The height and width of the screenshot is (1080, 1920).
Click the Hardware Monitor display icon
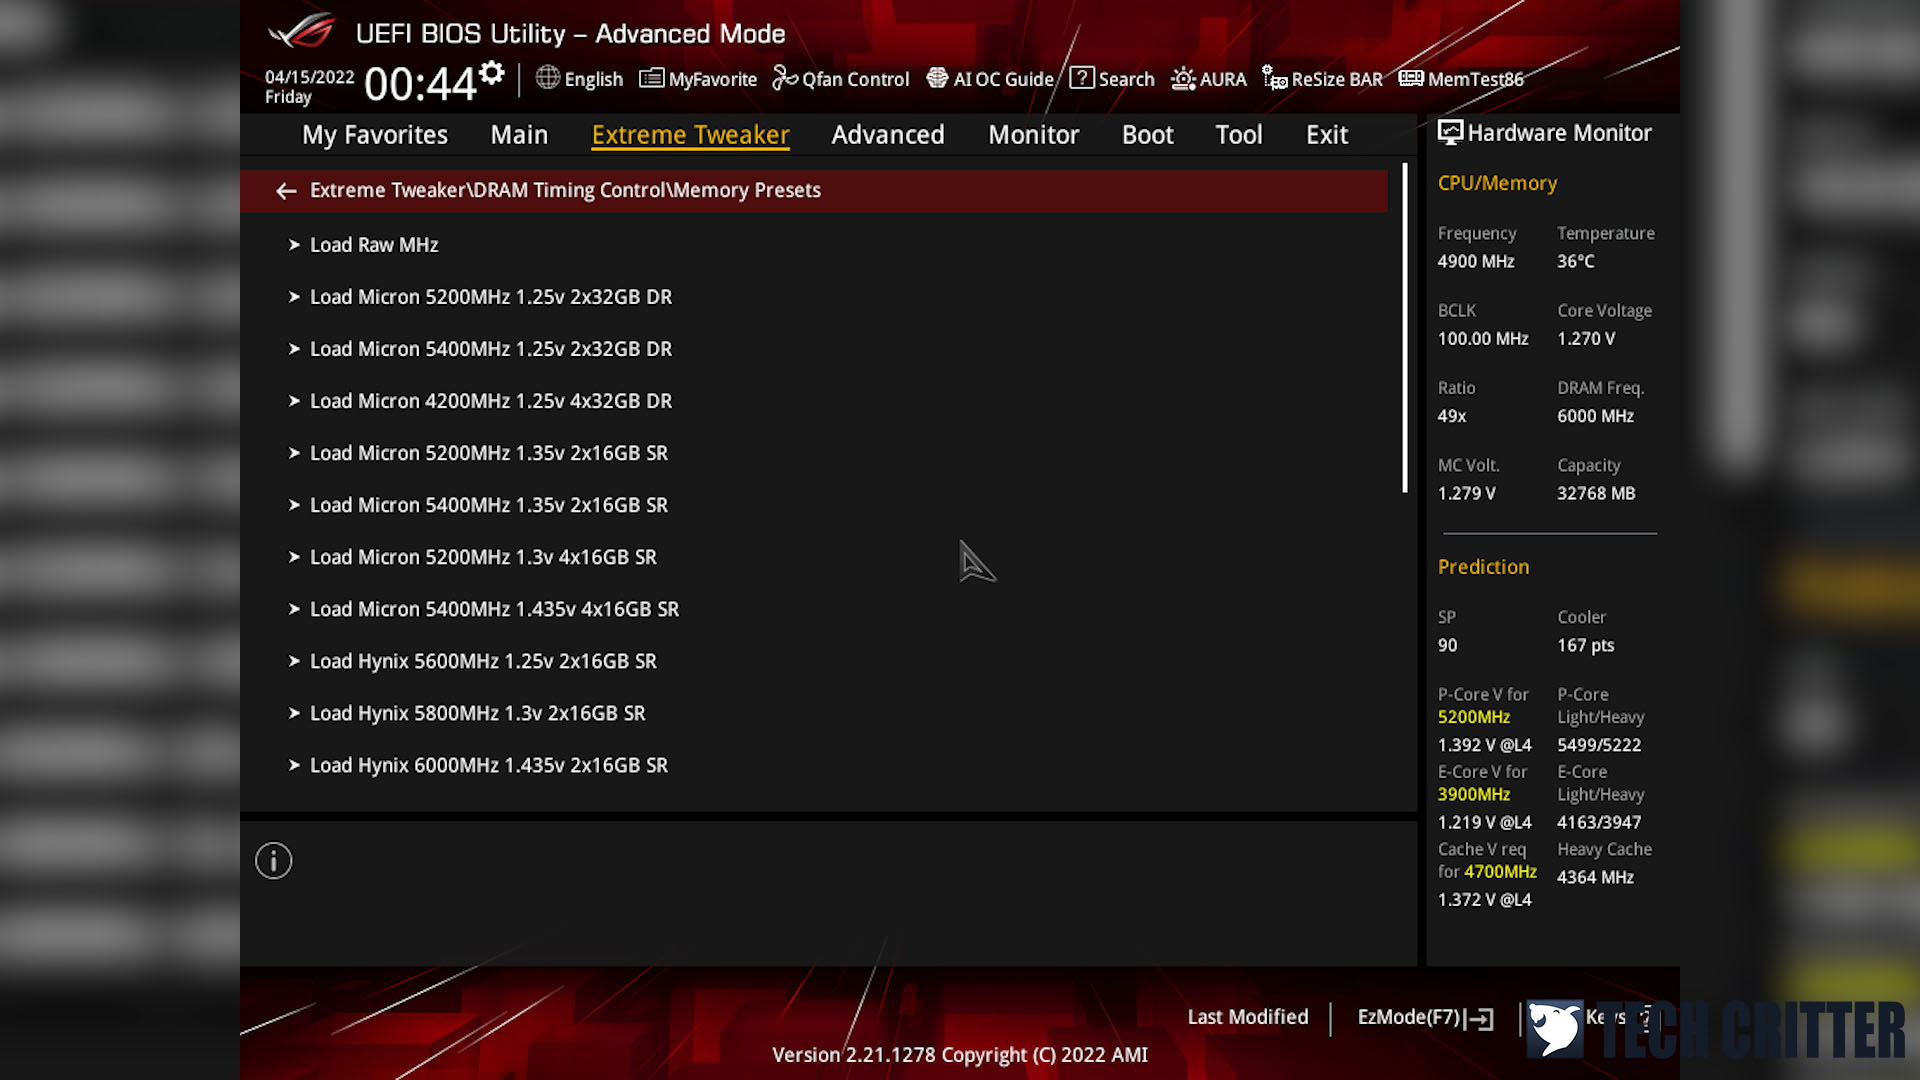[1450, 133]
